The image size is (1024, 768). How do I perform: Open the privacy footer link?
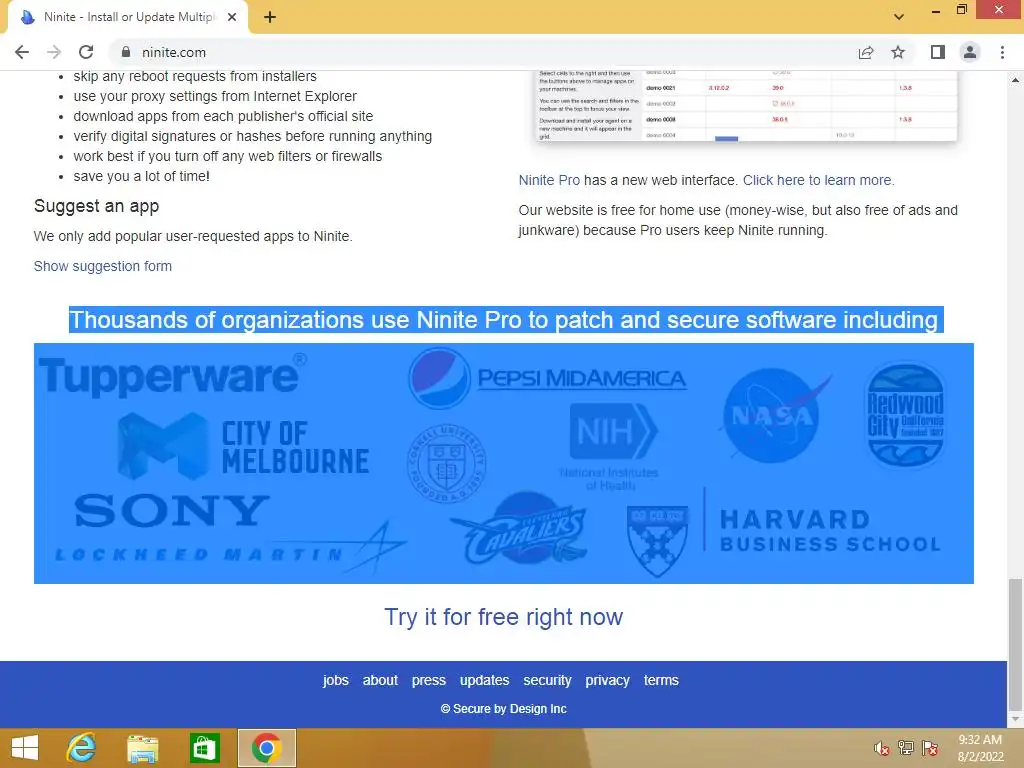607,680
